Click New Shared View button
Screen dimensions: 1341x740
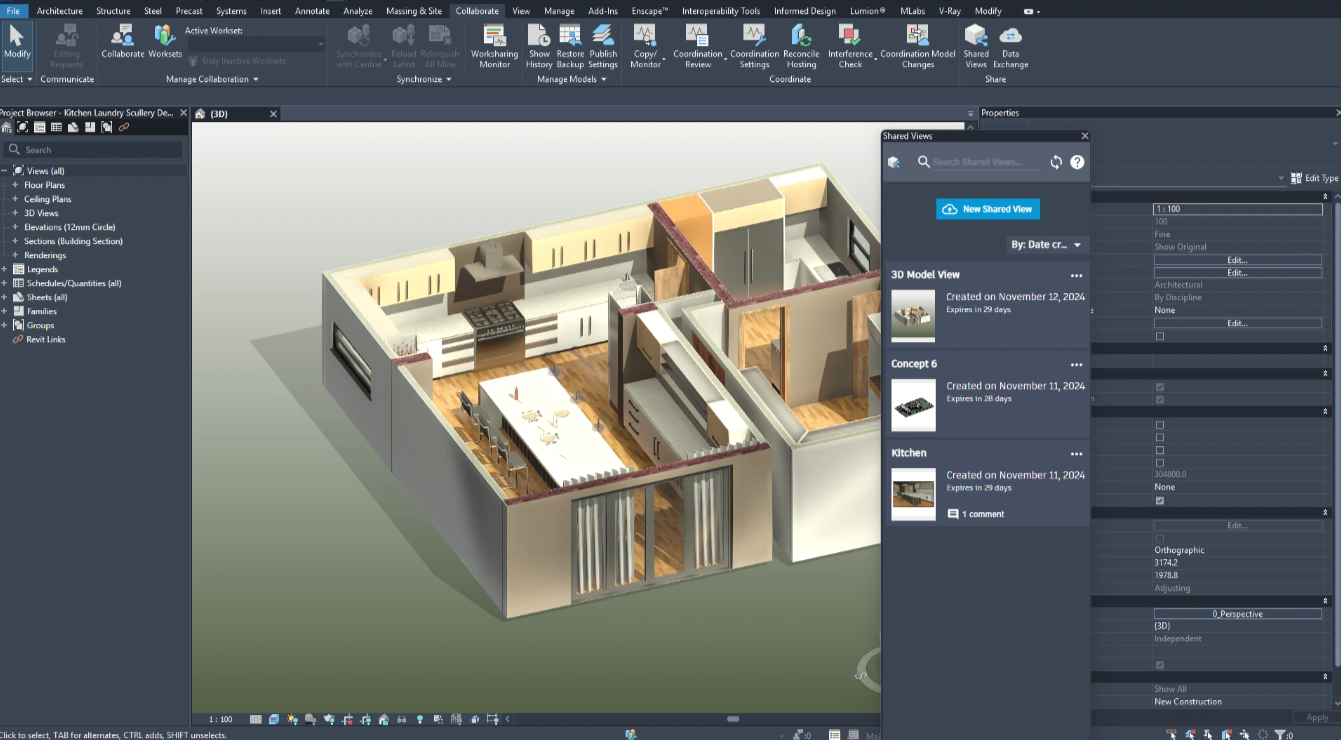[988, 209]
